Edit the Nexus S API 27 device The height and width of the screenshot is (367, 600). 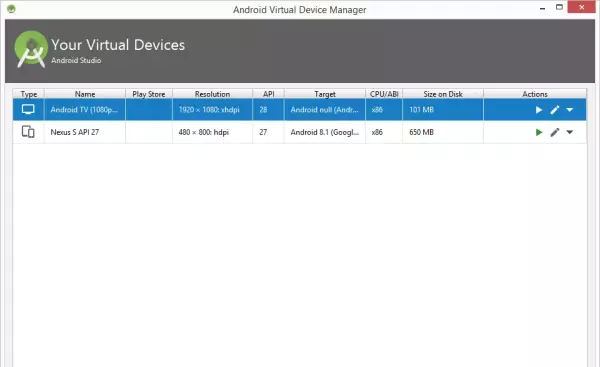coord(554,132)
